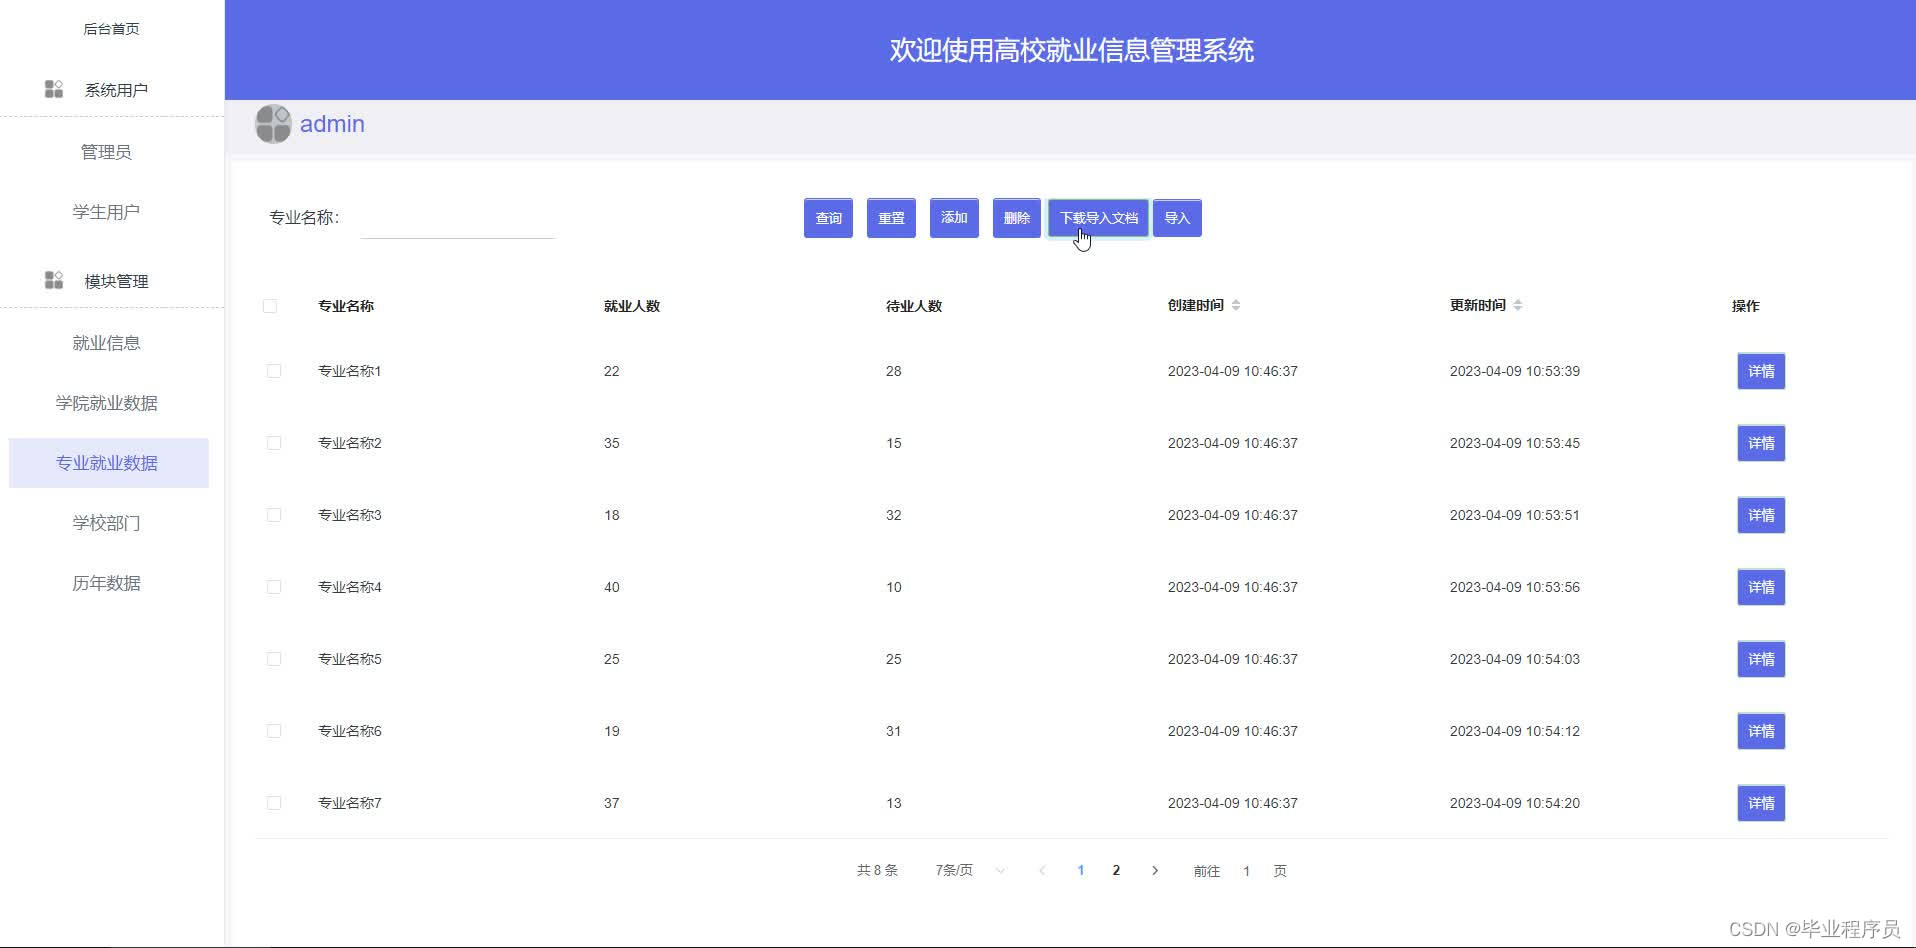Image resolution: width=1916 pixels, height=948 pixels.
Task: Click the 模块管理 grid icon in sidebar
Action: click(x=54, y=280)
